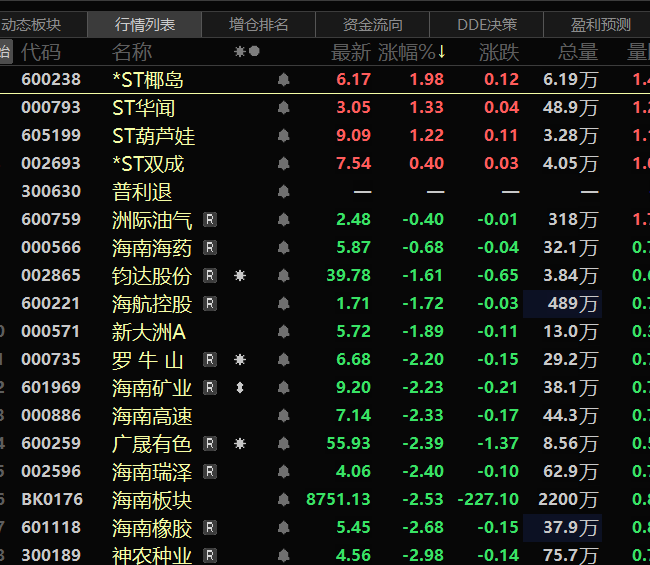Sort by the 涨跌 column header
Image resolution: width=650 pixels, height=565 pixels.
tap(499, 52)
